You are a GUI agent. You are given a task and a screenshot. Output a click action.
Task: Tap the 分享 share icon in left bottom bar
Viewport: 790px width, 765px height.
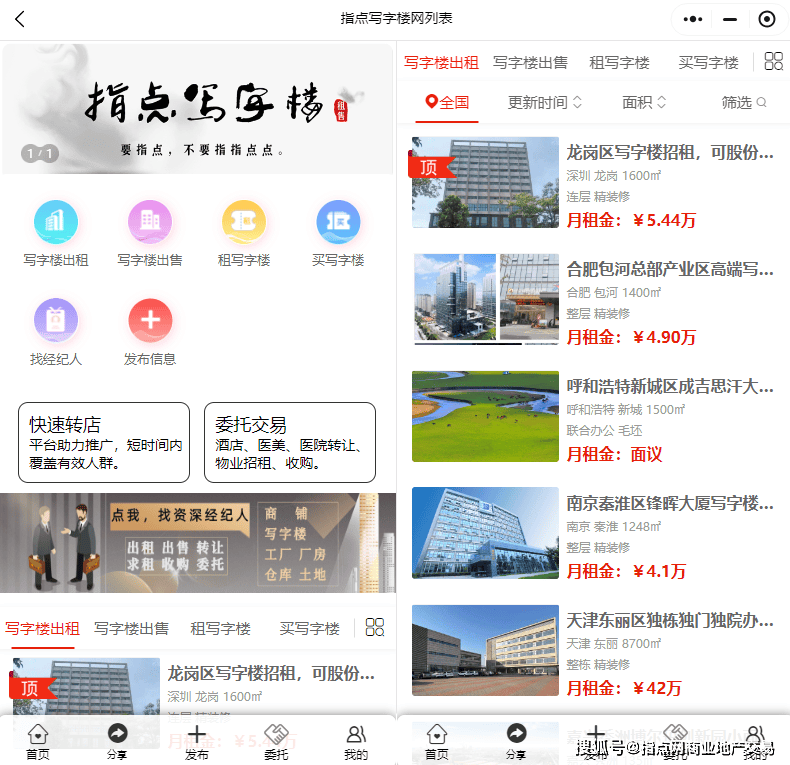click(117, 741)
